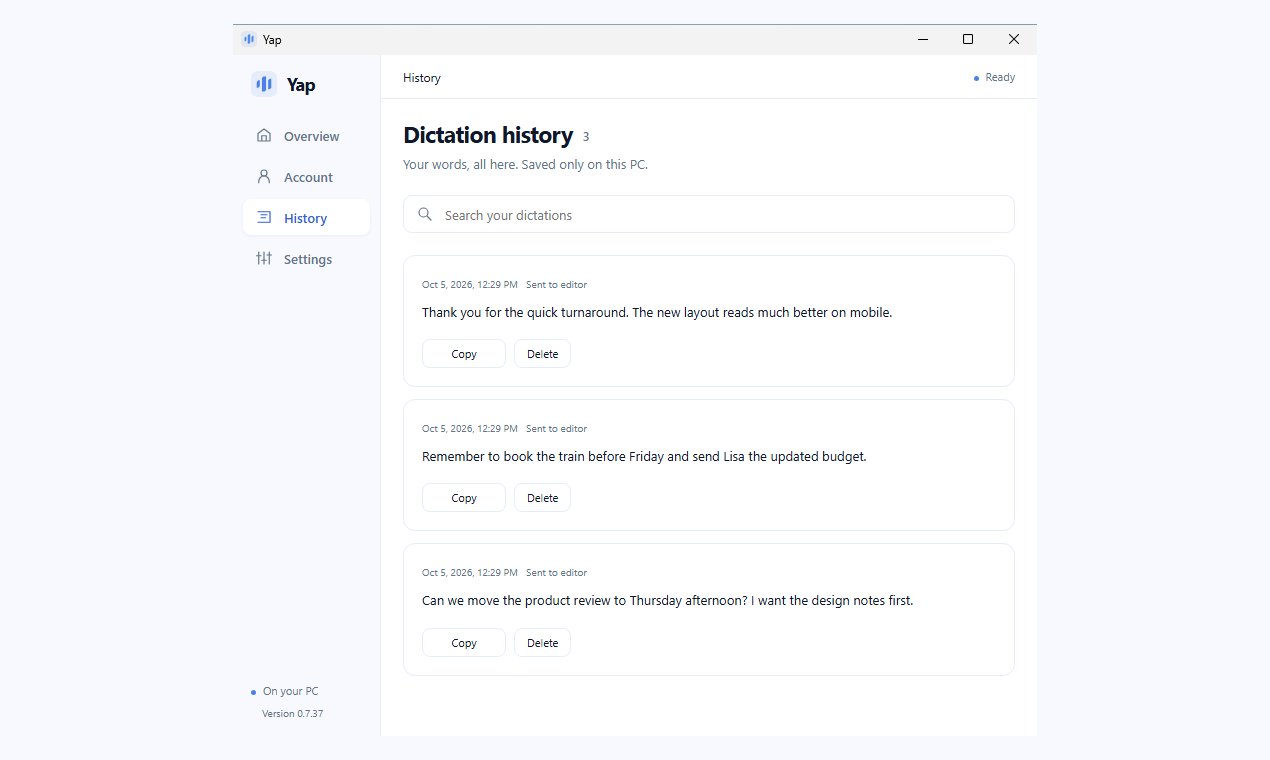The height and width of the screenshot is (760, 1270).
Task: Click the Ready status dot indicator
Action: coord(976,78)
